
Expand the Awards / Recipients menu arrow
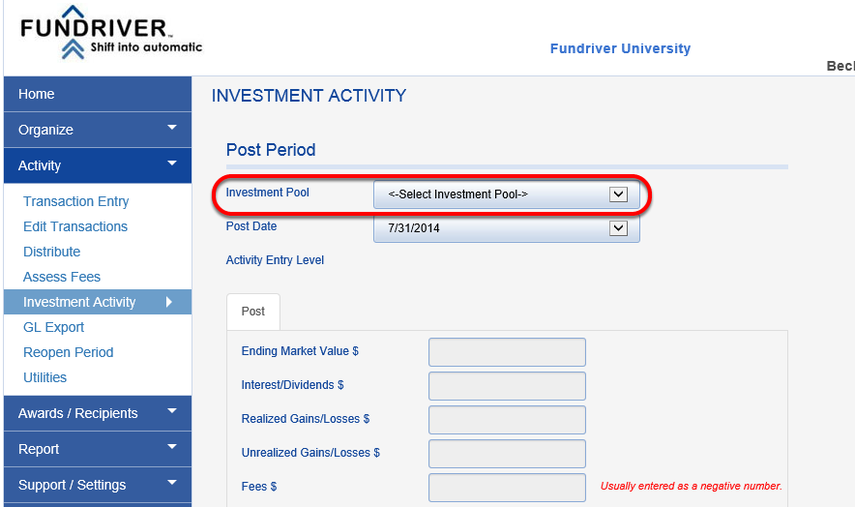coord(172,411)
